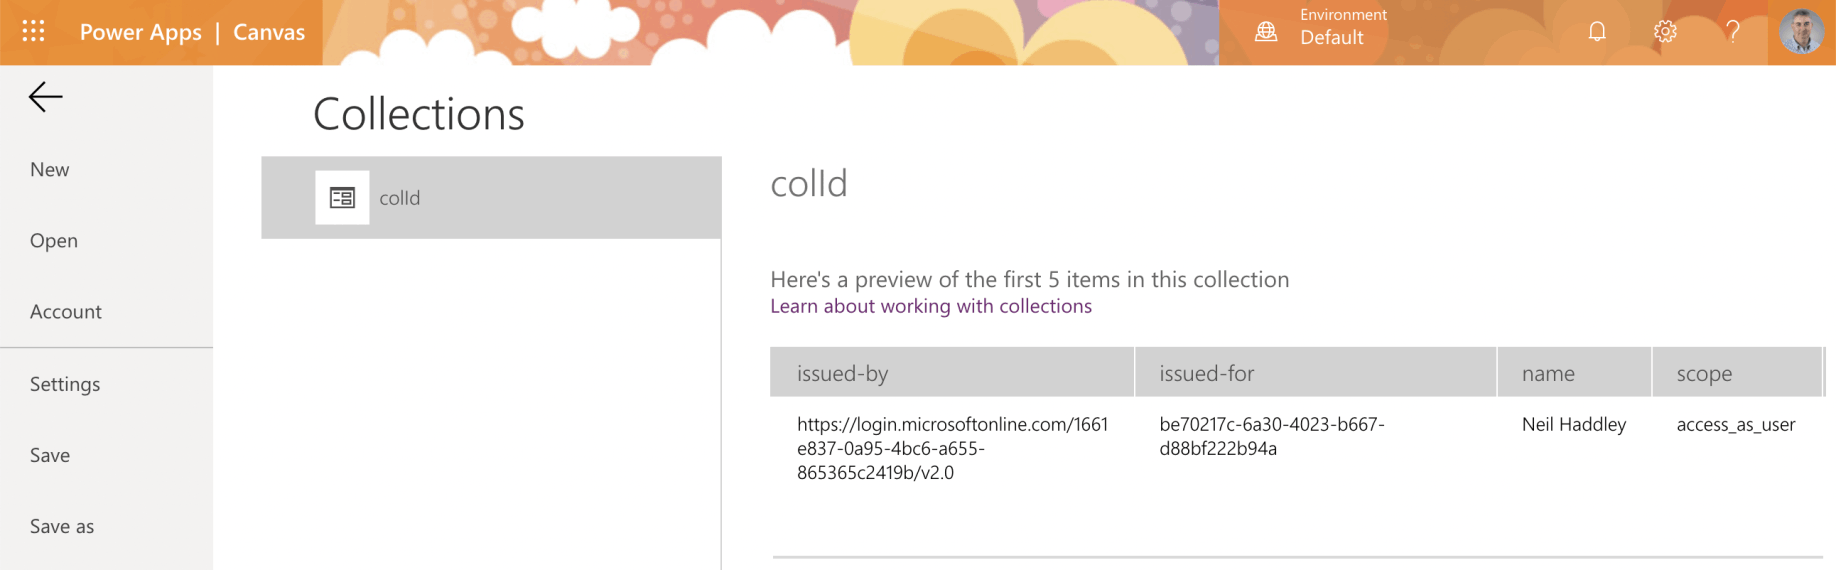Click the Power Apps title link
1836x570 pixels.
tap(141, 33)
